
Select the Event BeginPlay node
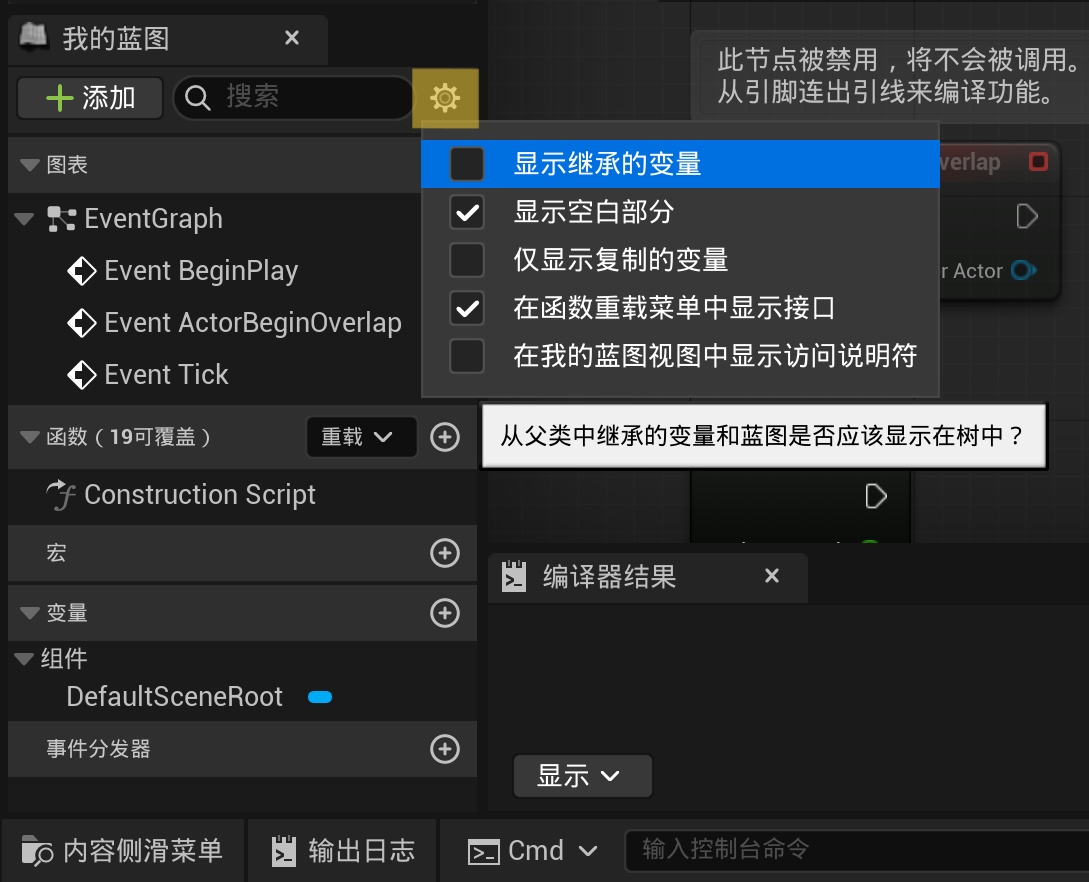click(x=201, y=271)
